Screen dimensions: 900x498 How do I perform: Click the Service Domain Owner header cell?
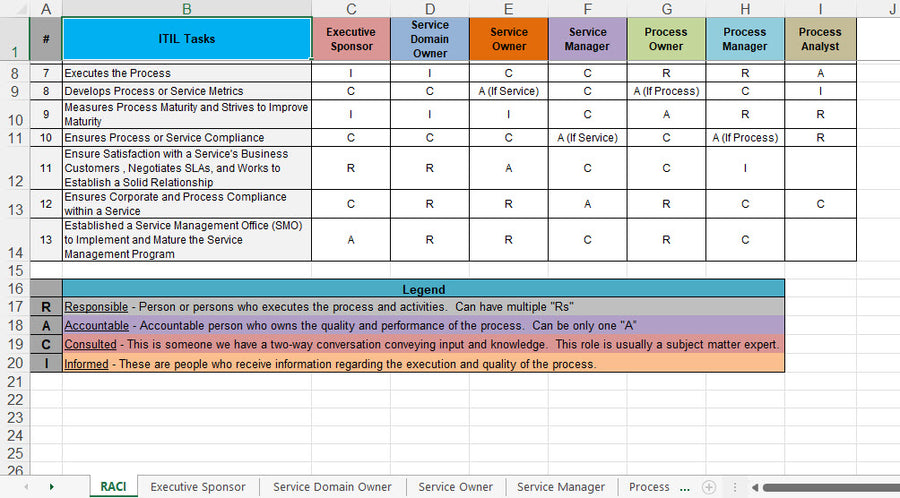(430, 39)
